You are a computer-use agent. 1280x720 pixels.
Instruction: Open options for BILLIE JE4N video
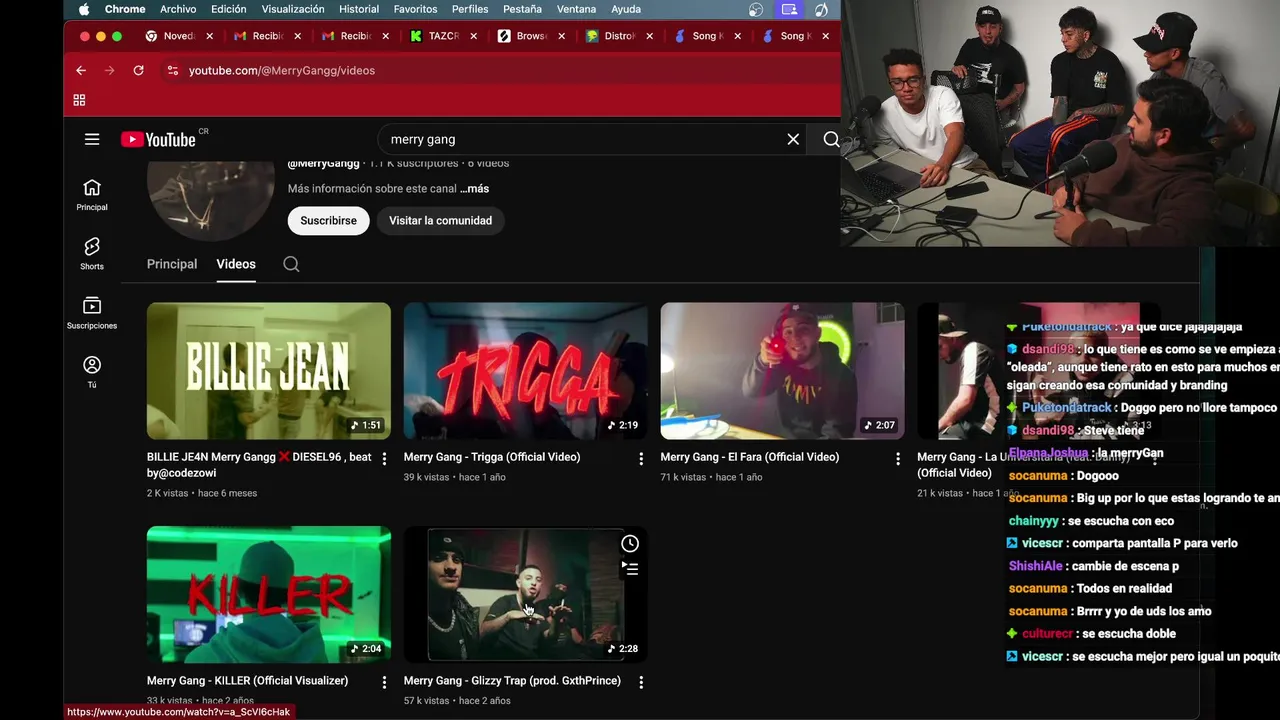(x=384, y=459)
